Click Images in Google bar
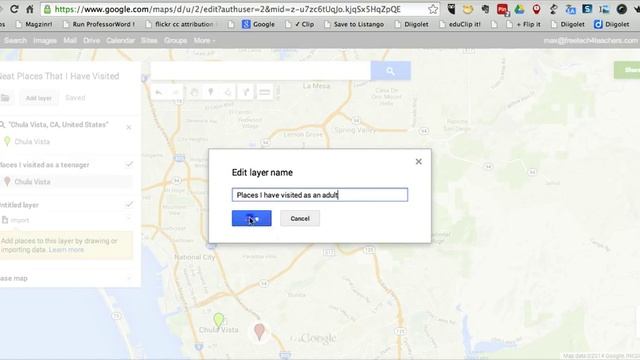 [x=45, y=40]
